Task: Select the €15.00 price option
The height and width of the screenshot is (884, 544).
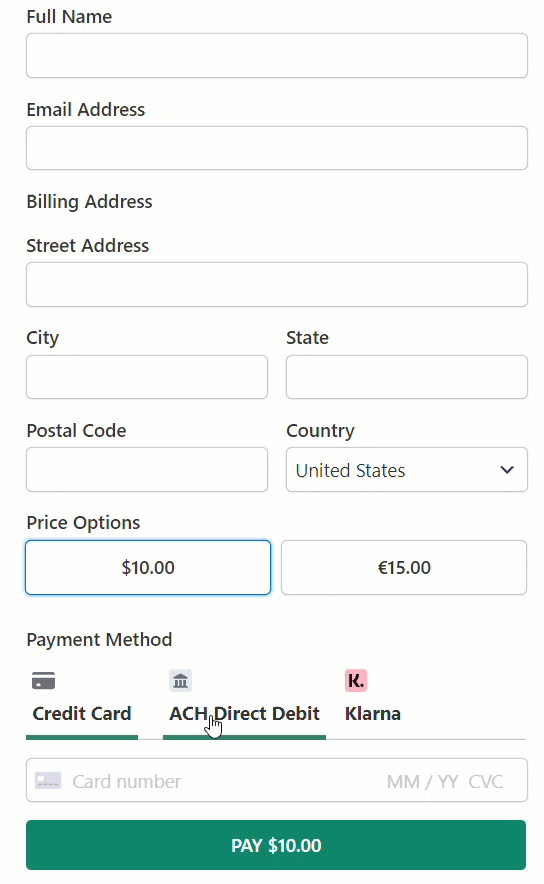Action: 404,567
